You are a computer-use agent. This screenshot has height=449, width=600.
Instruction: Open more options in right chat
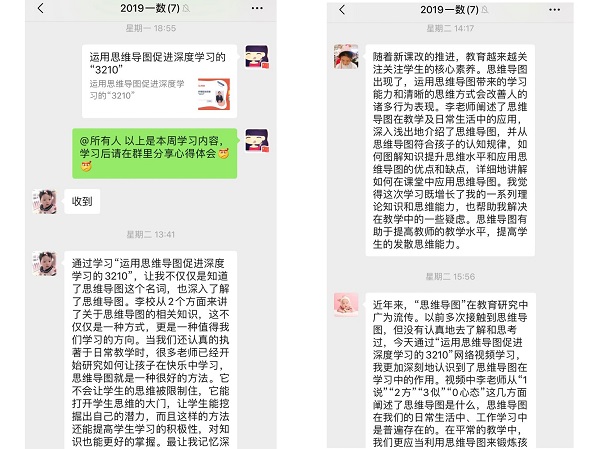(x=554, y=10)
